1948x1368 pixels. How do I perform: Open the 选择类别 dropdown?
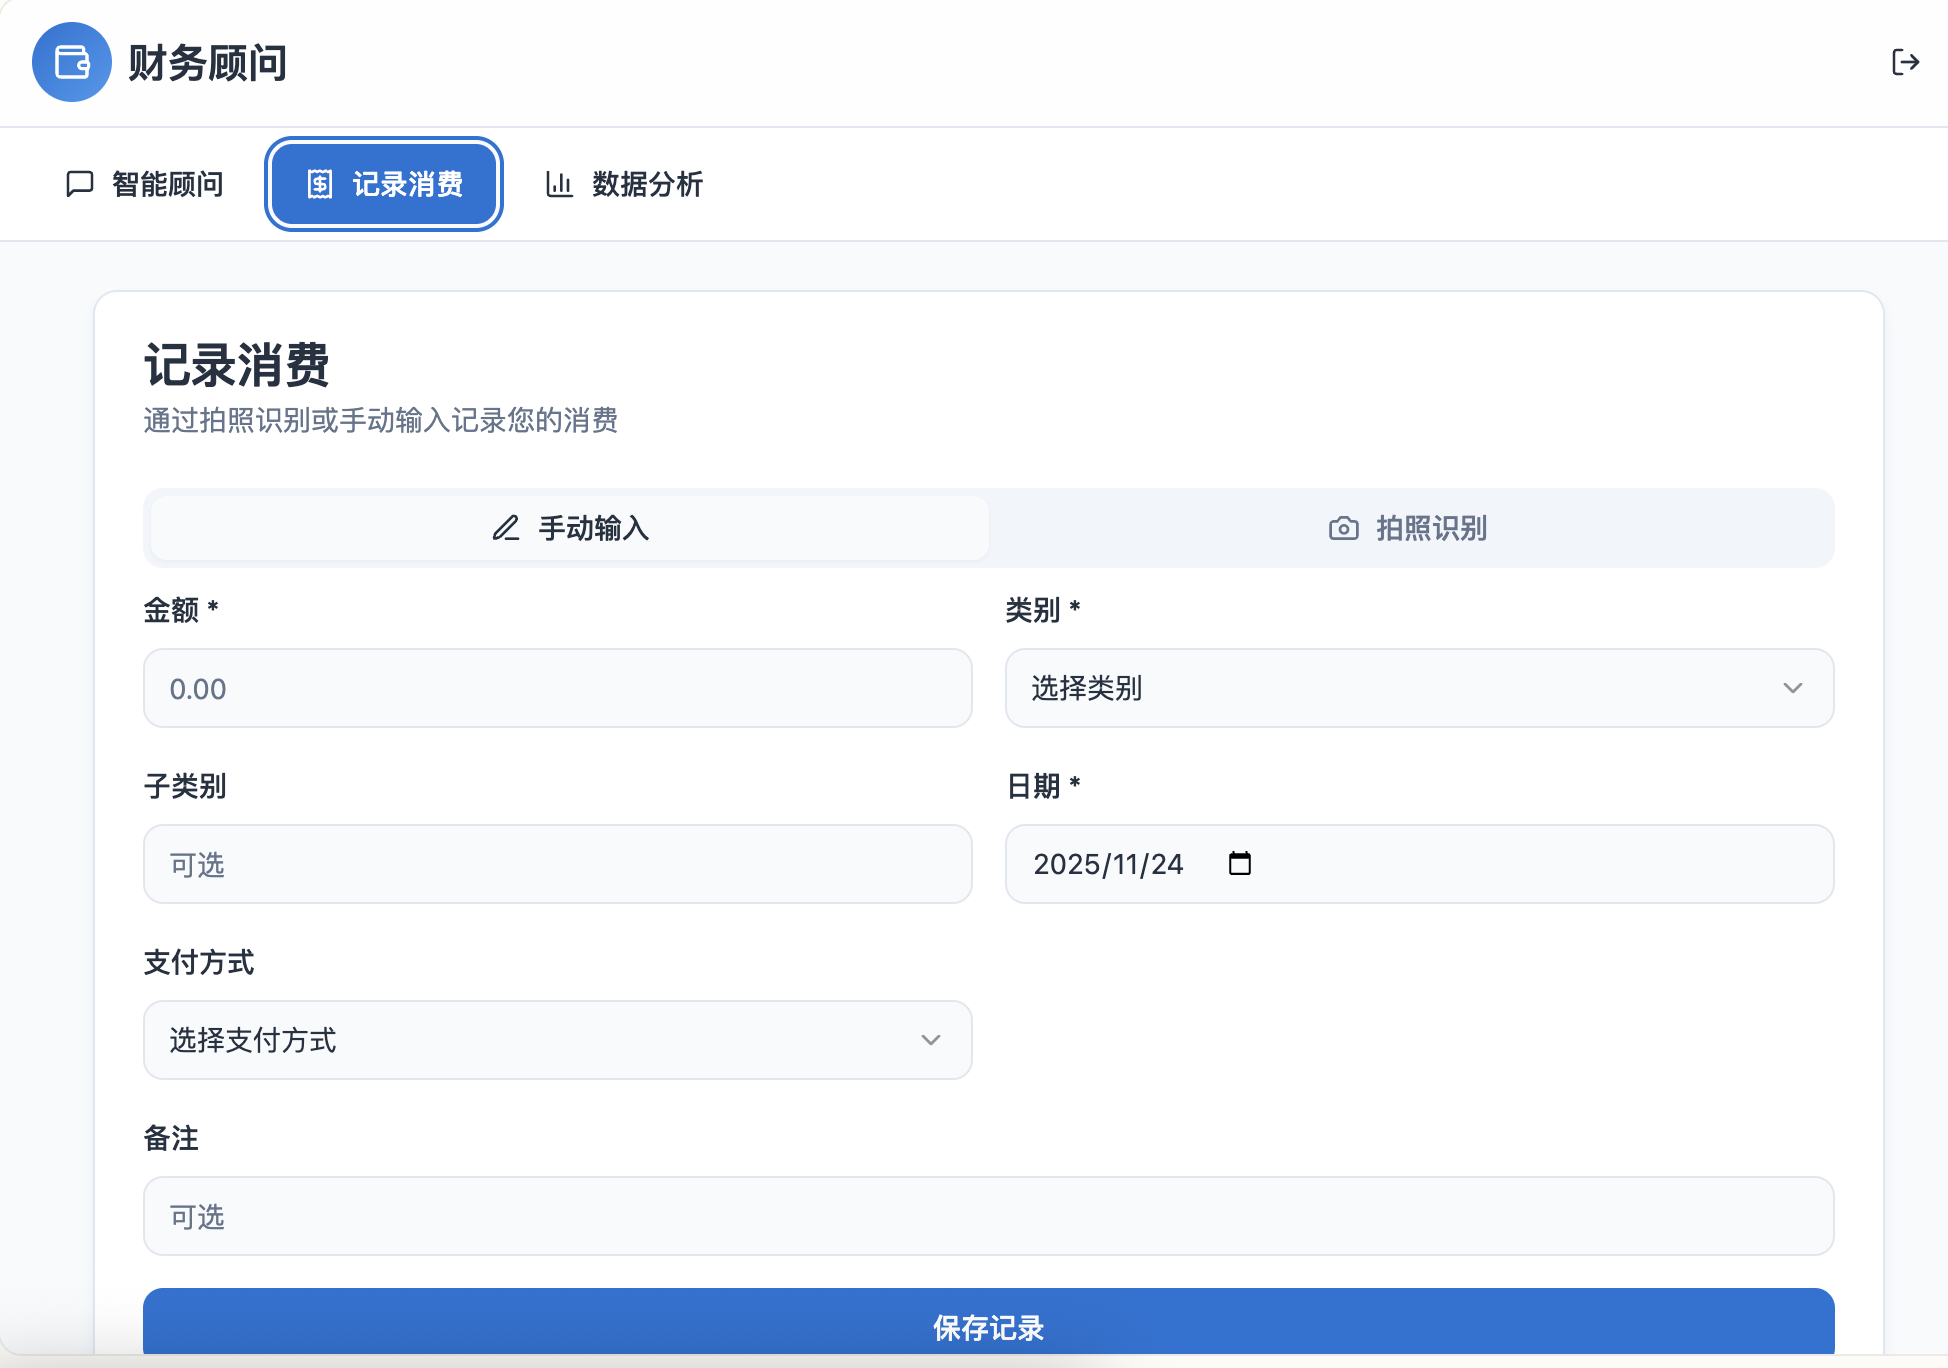point(1418,688)
